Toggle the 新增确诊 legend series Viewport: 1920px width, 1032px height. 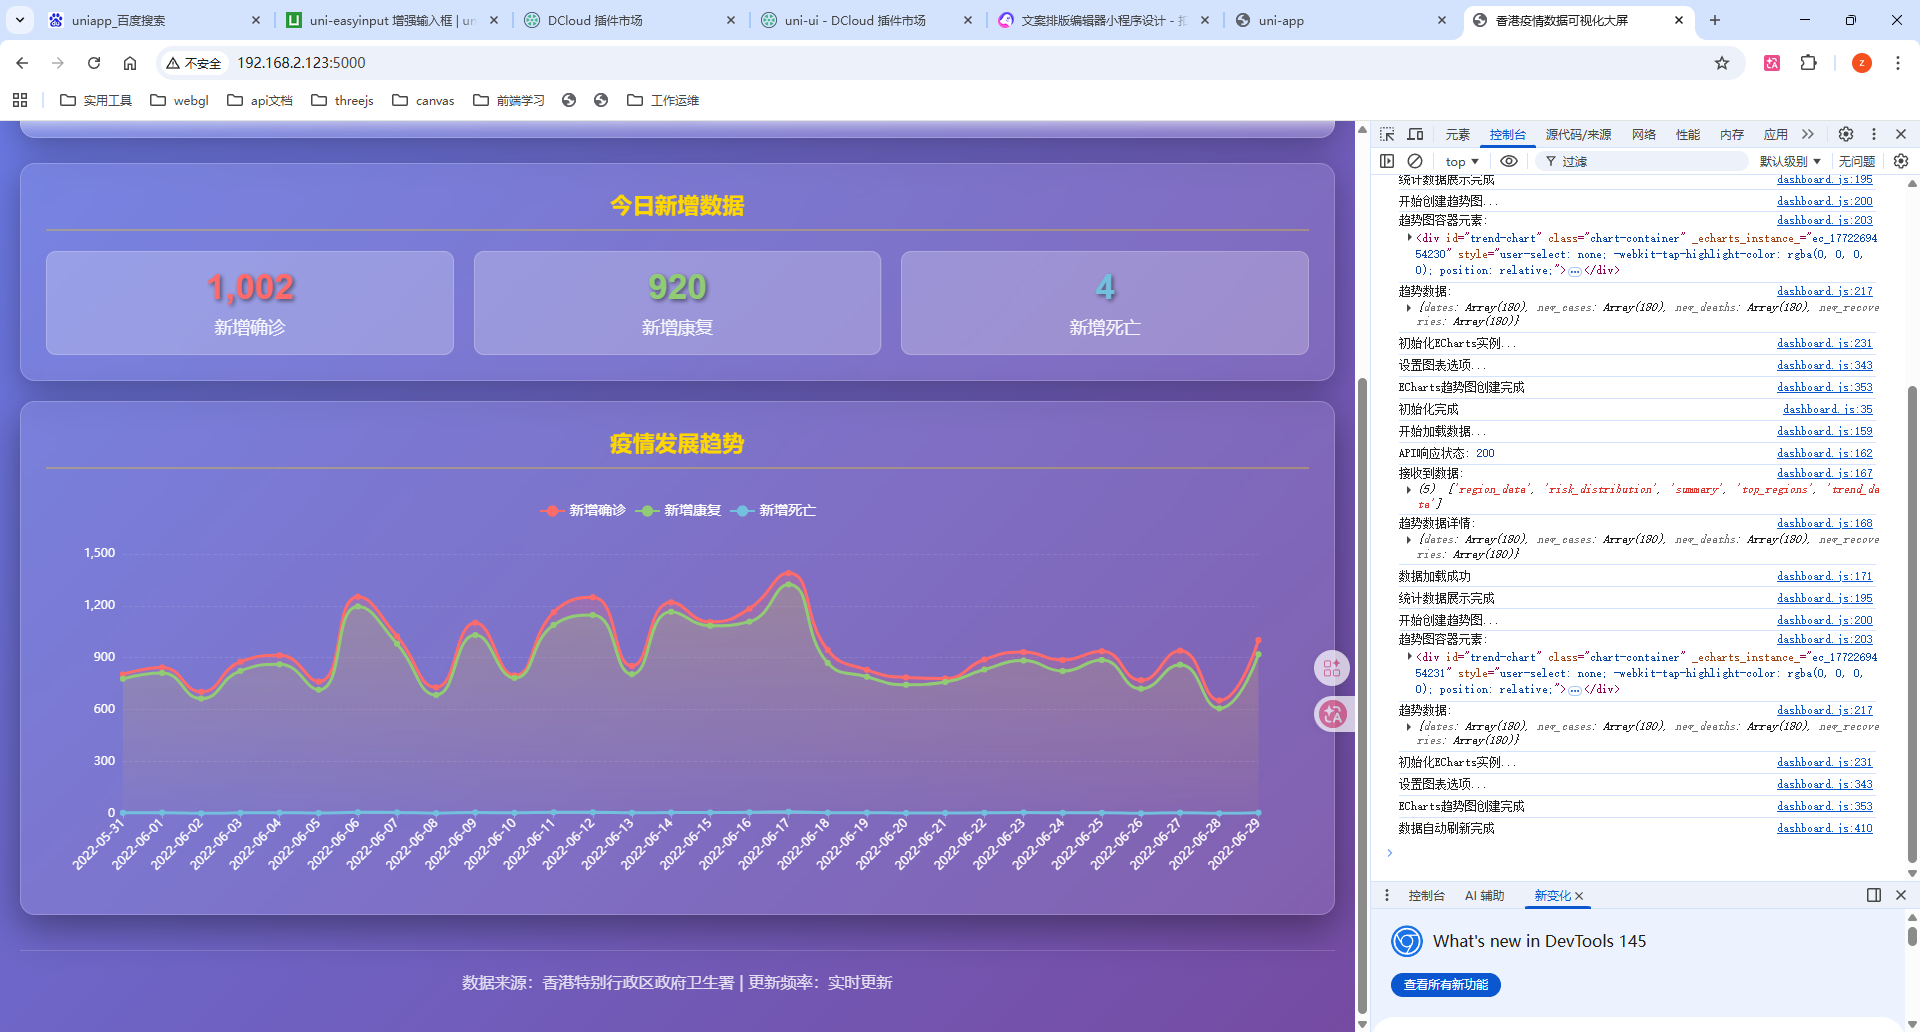coord(584,511)
